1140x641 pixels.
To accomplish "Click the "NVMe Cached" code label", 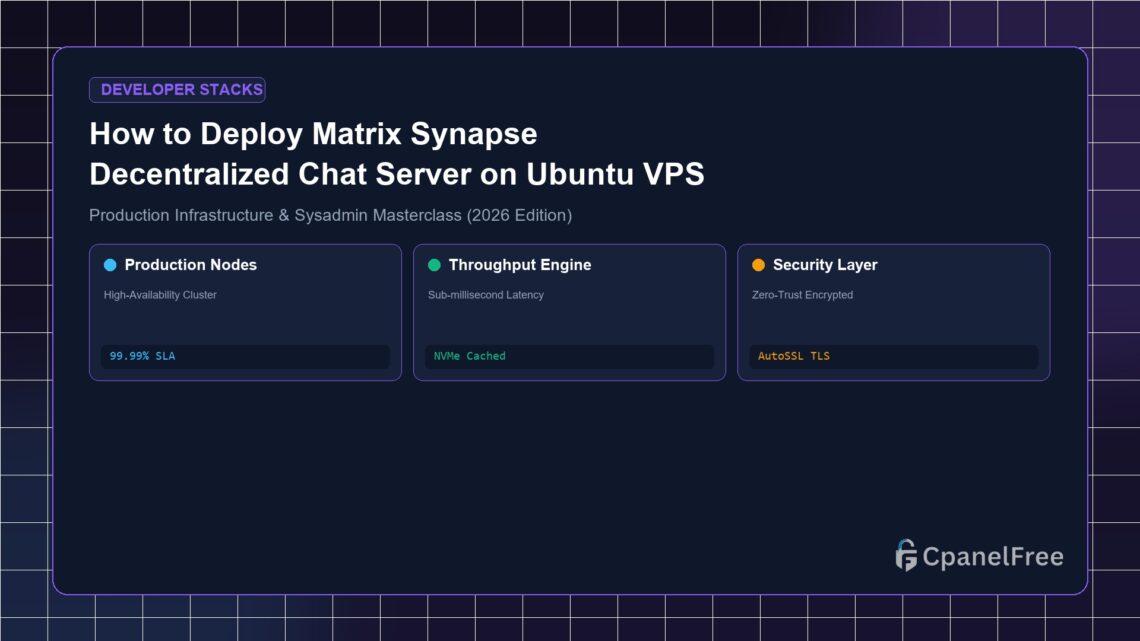I will (470, 356).
